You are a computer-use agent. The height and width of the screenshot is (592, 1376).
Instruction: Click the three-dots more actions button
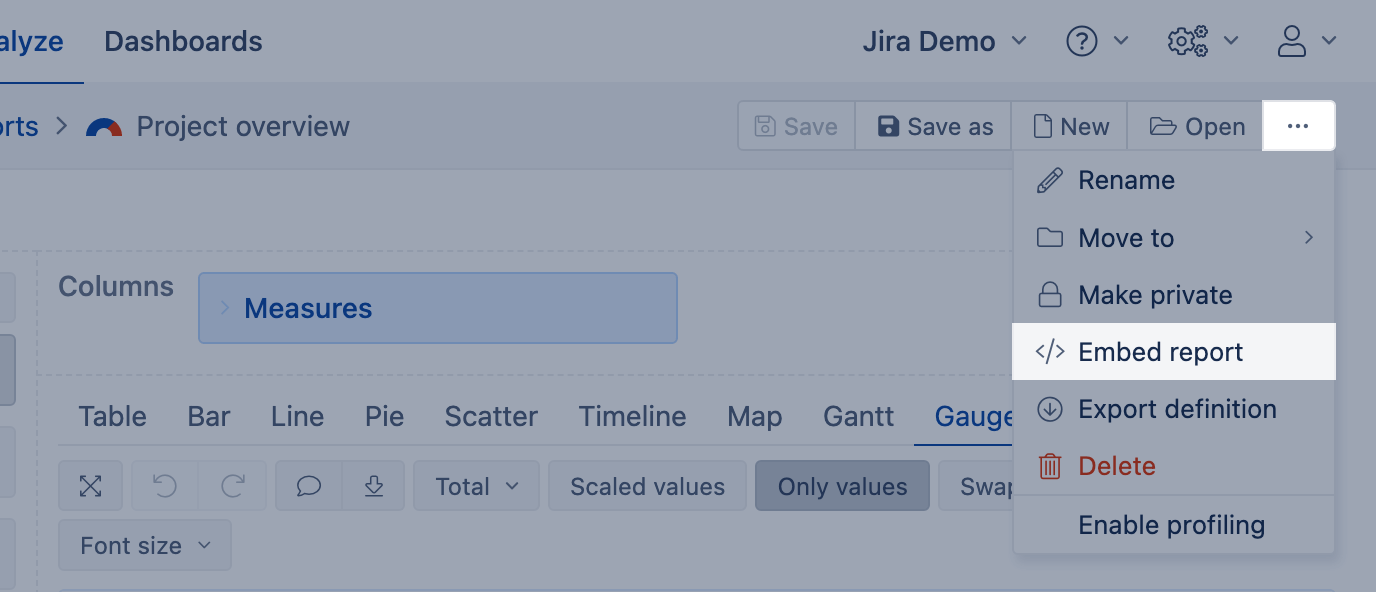(1298, 126)
